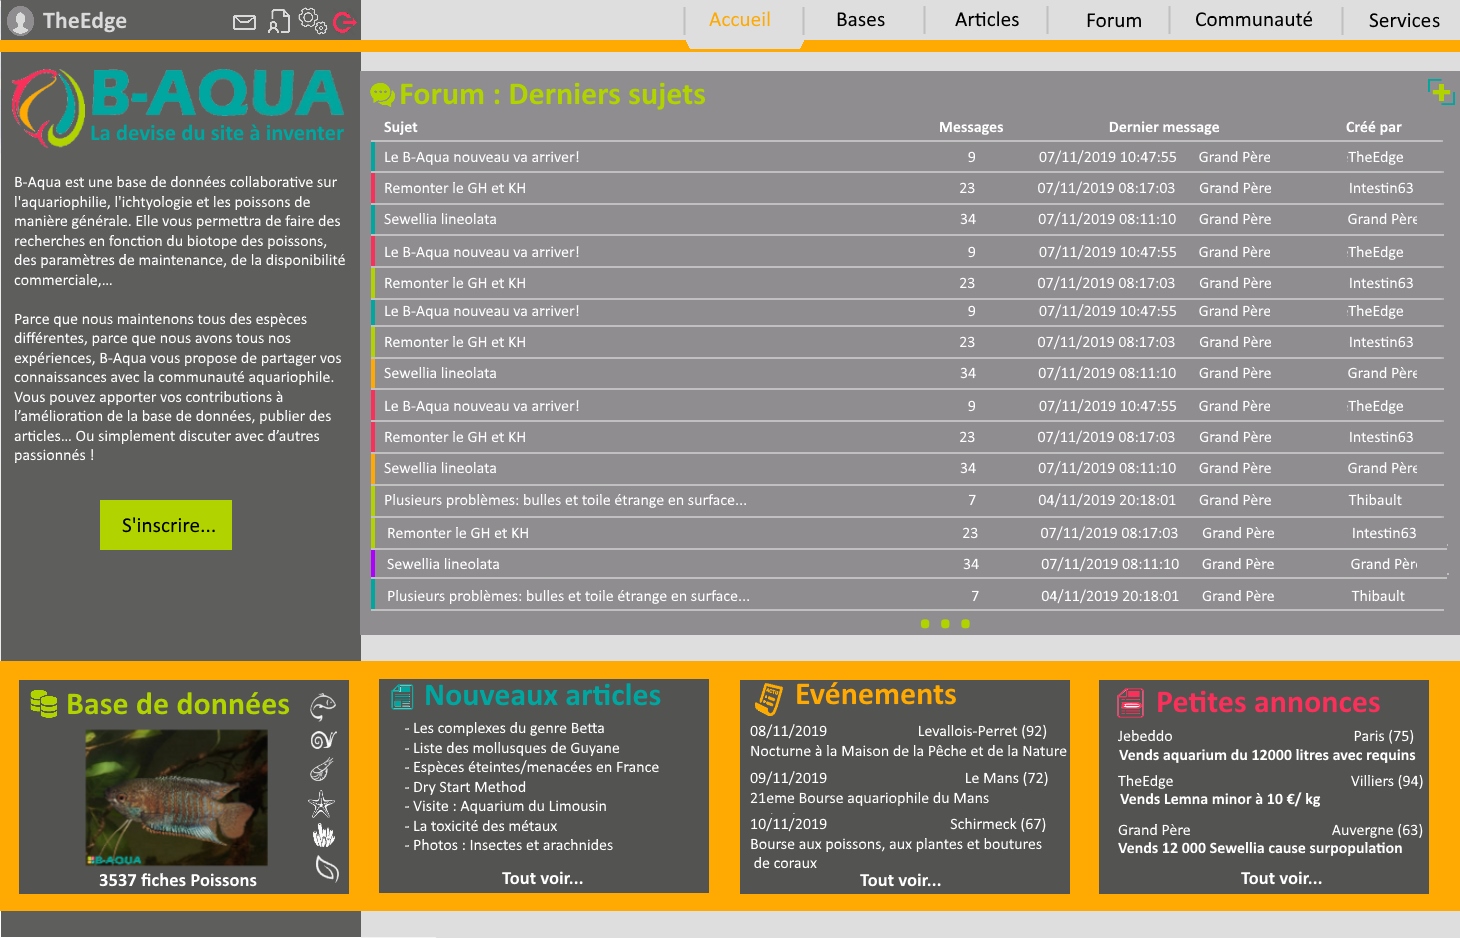
Task: Go to the Communauté tab
Action: 1253,20
